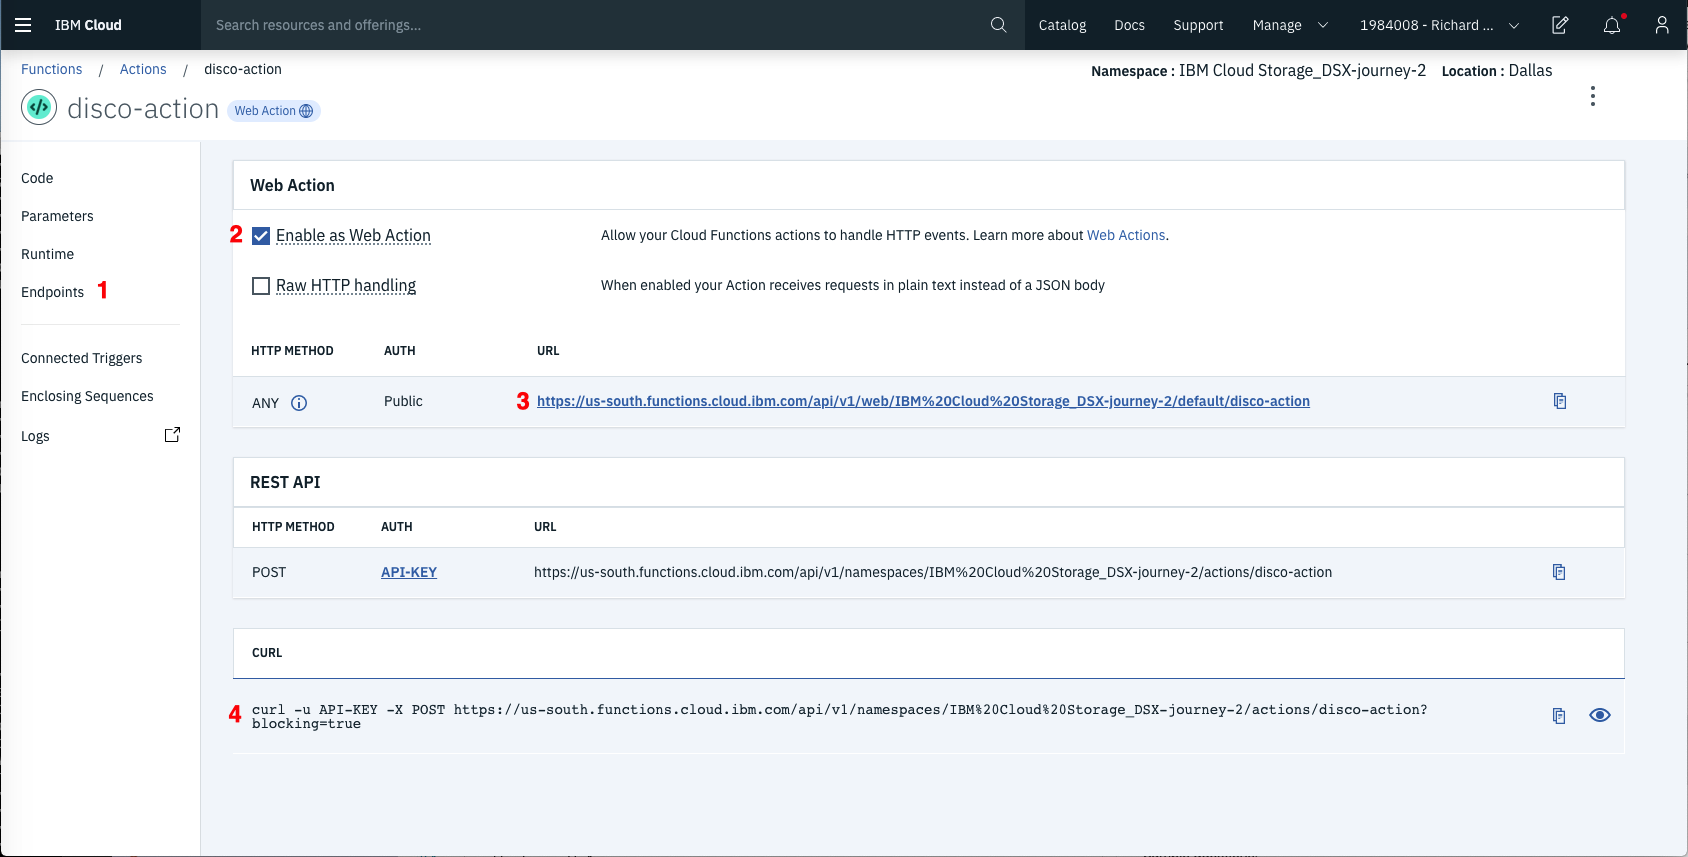Click the curl command text
The image size is (1688, 857).
[x=840, y=716]
